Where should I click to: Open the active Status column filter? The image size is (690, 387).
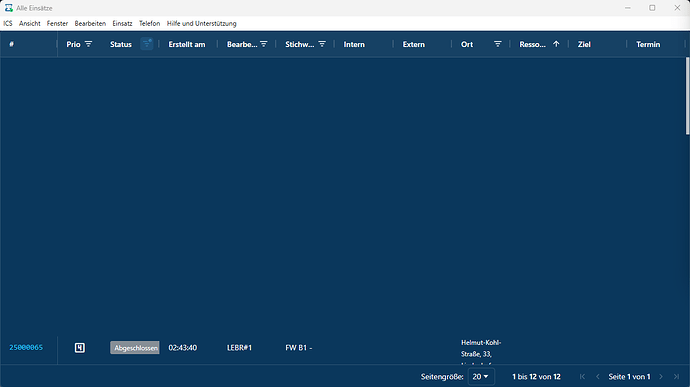tap(147, 44)
